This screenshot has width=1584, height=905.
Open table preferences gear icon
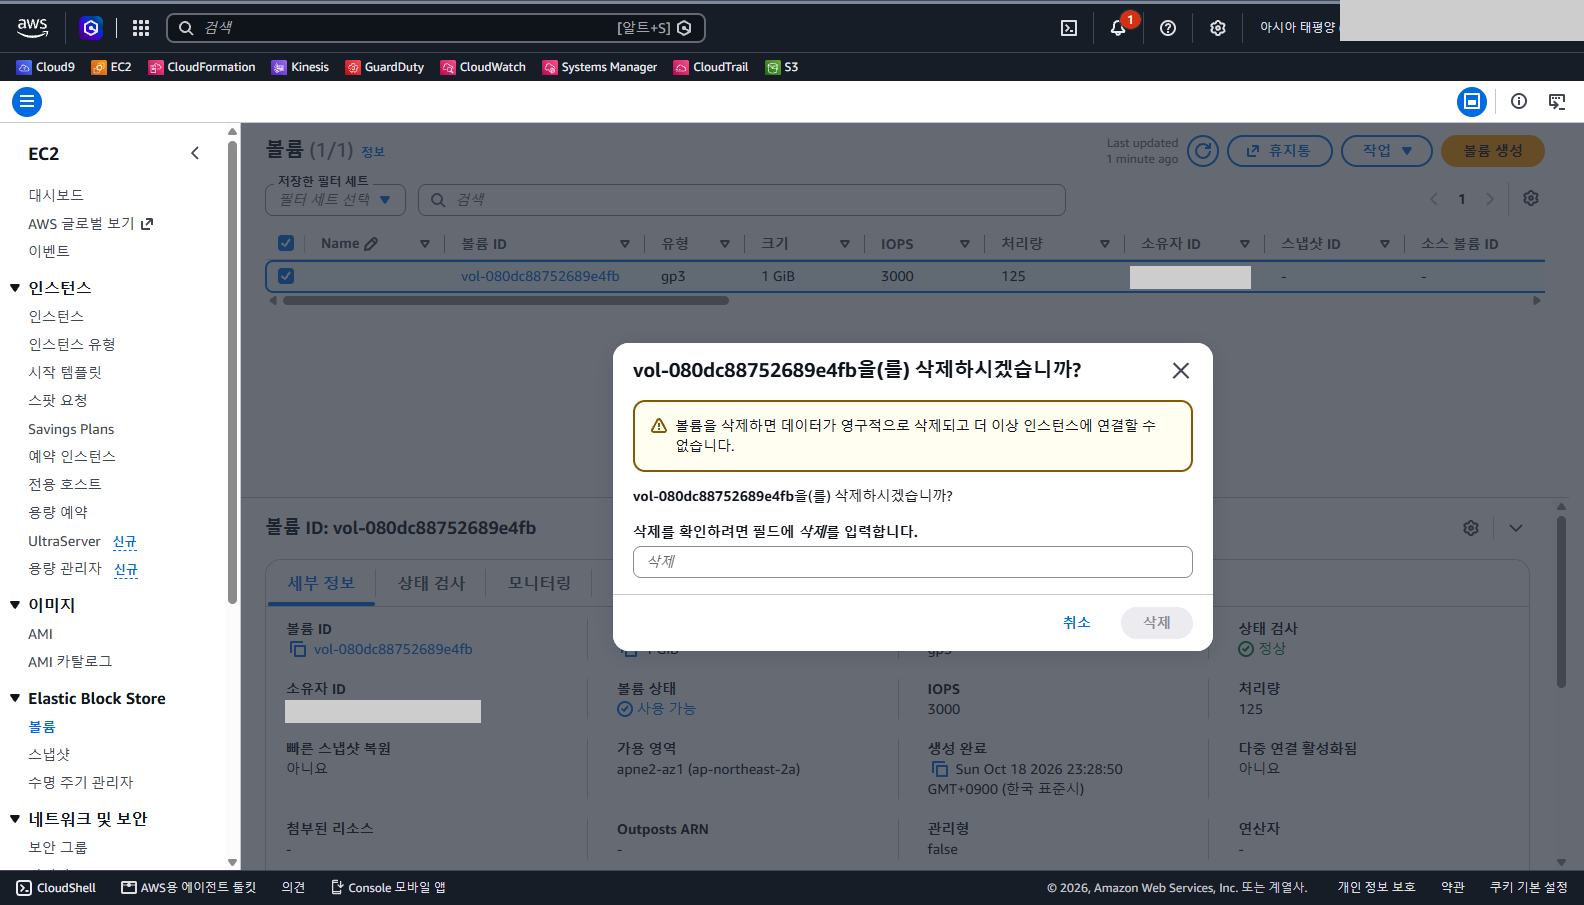pos(1531,198)
